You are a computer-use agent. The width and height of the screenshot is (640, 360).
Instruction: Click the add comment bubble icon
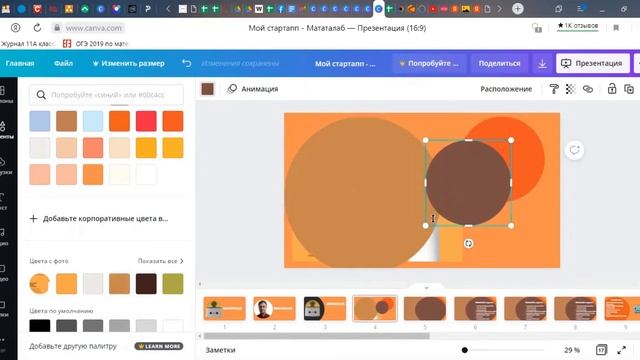coord(574,150)
